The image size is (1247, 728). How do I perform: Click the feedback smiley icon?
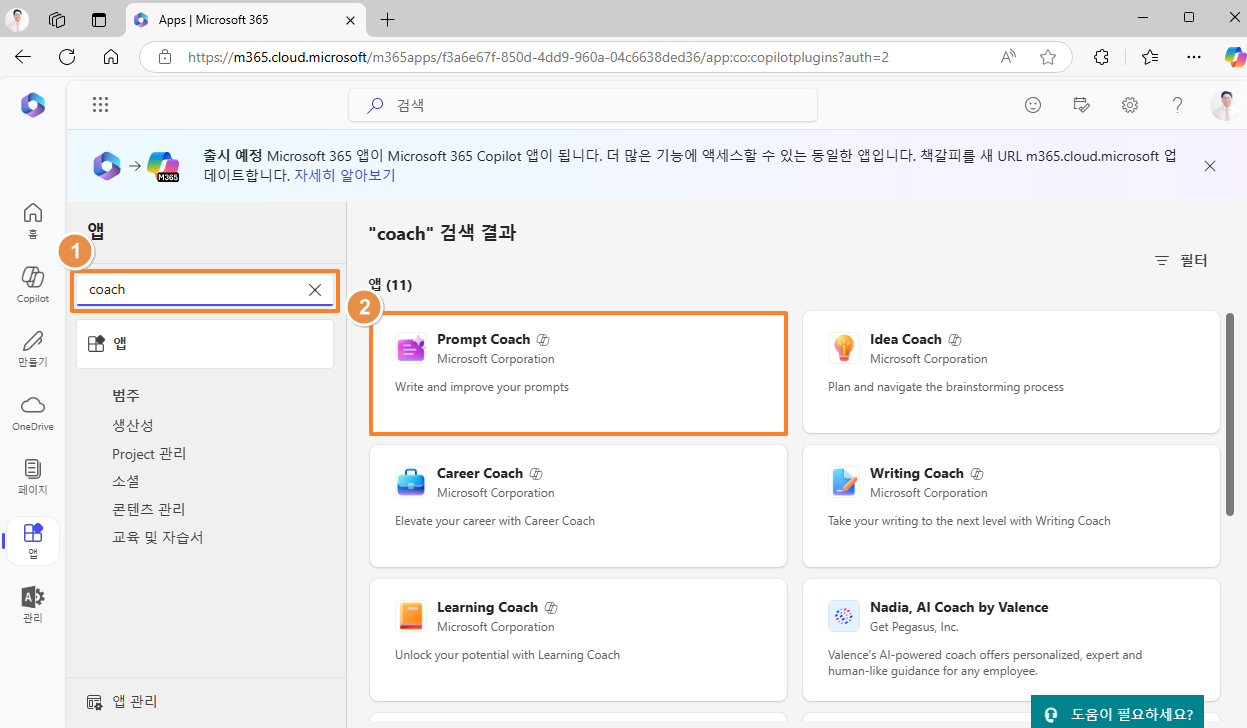[x=1033, y=105]
